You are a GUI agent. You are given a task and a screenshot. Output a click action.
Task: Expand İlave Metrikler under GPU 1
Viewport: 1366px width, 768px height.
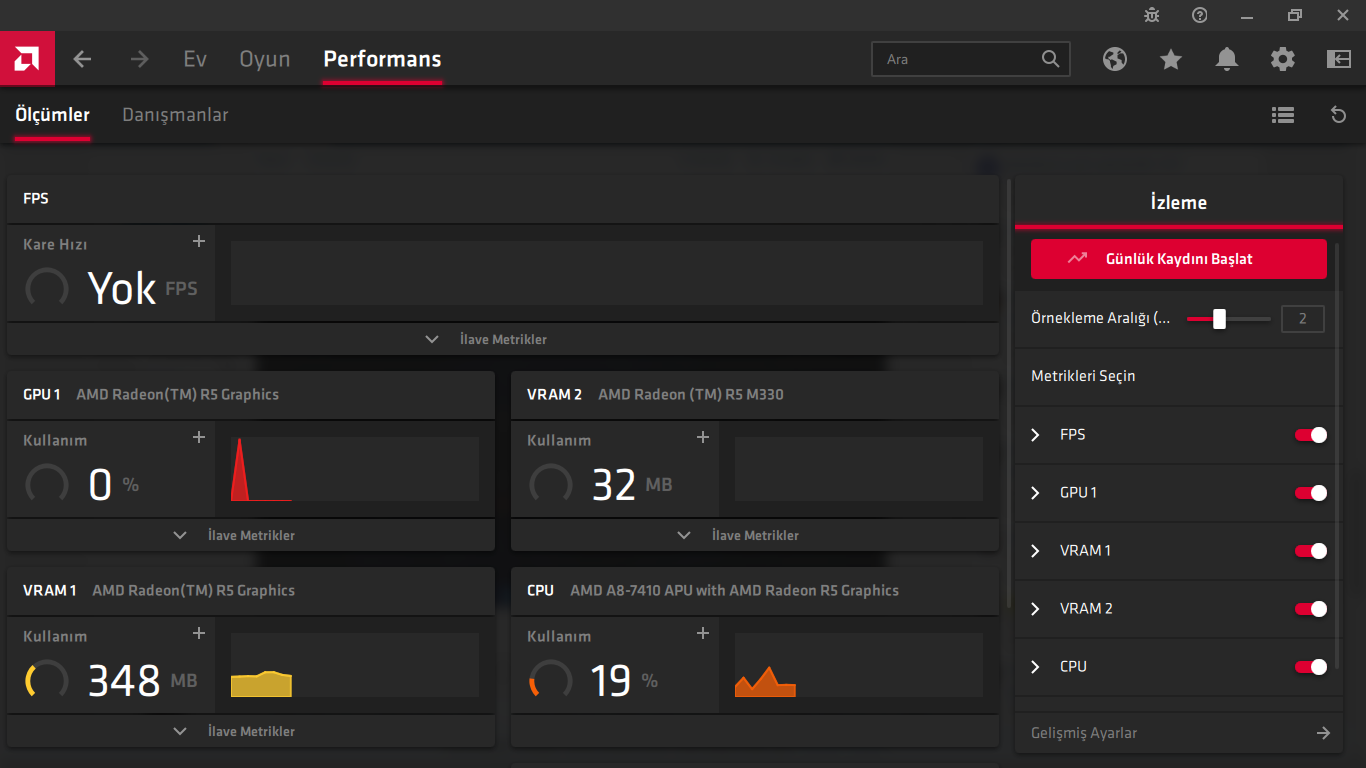pyautogui.click(x=251, y=535)
